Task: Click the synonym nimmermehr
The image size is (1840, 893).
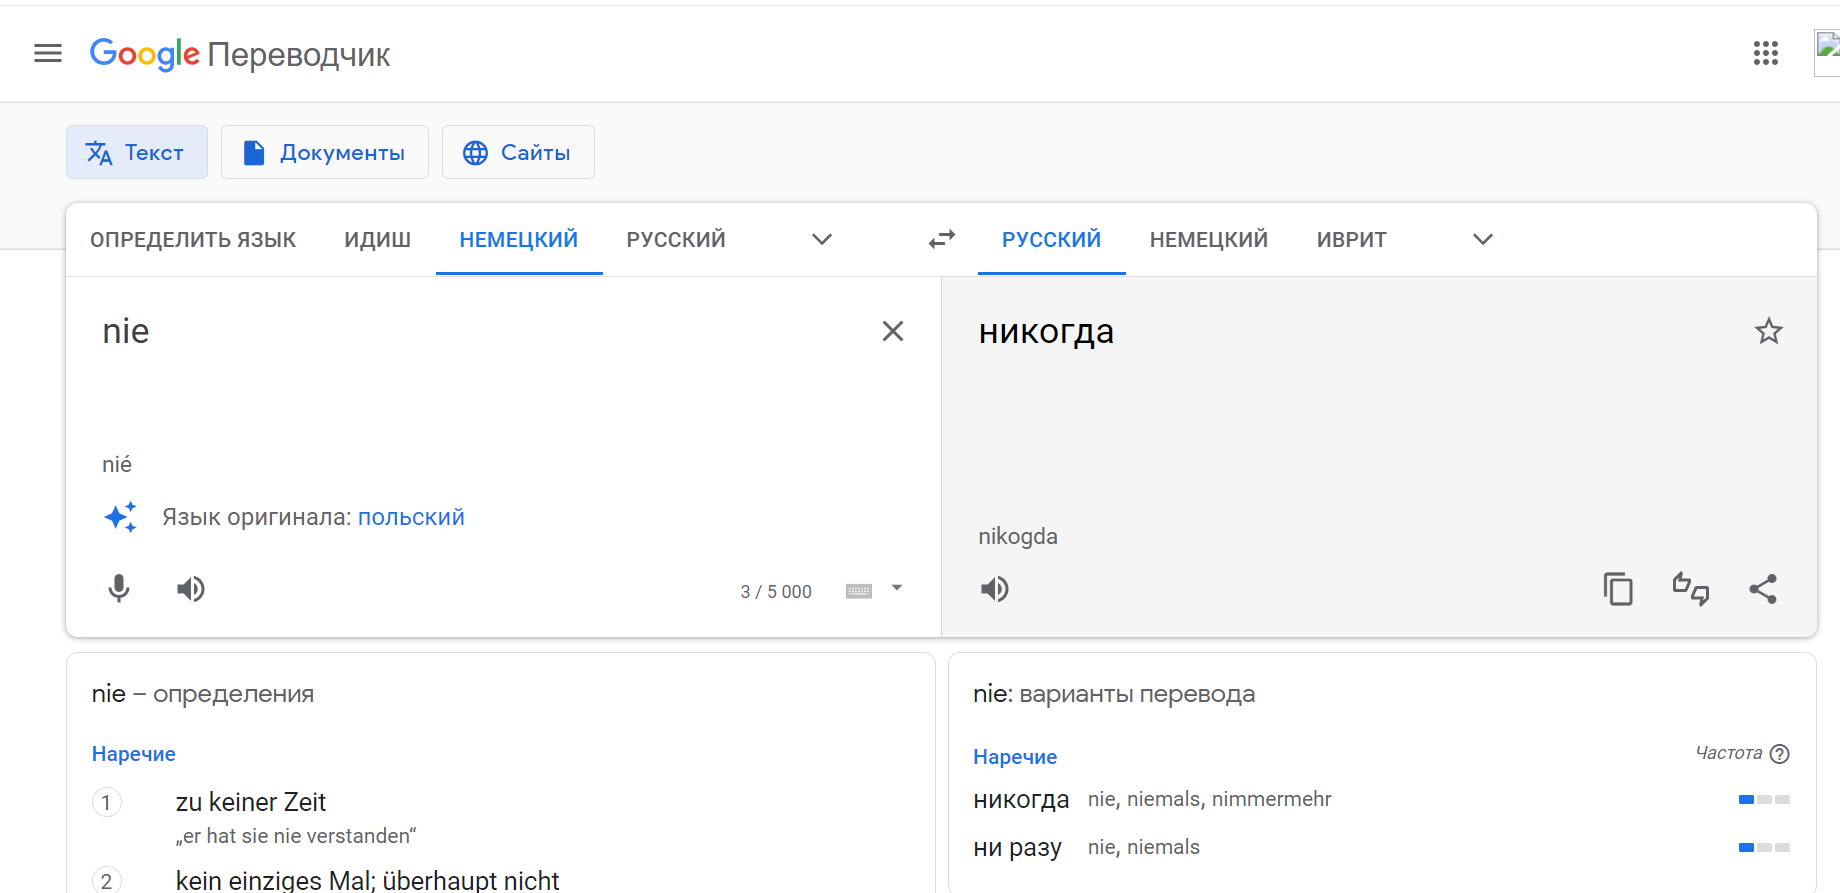Action: click(x=1271, y=799)
